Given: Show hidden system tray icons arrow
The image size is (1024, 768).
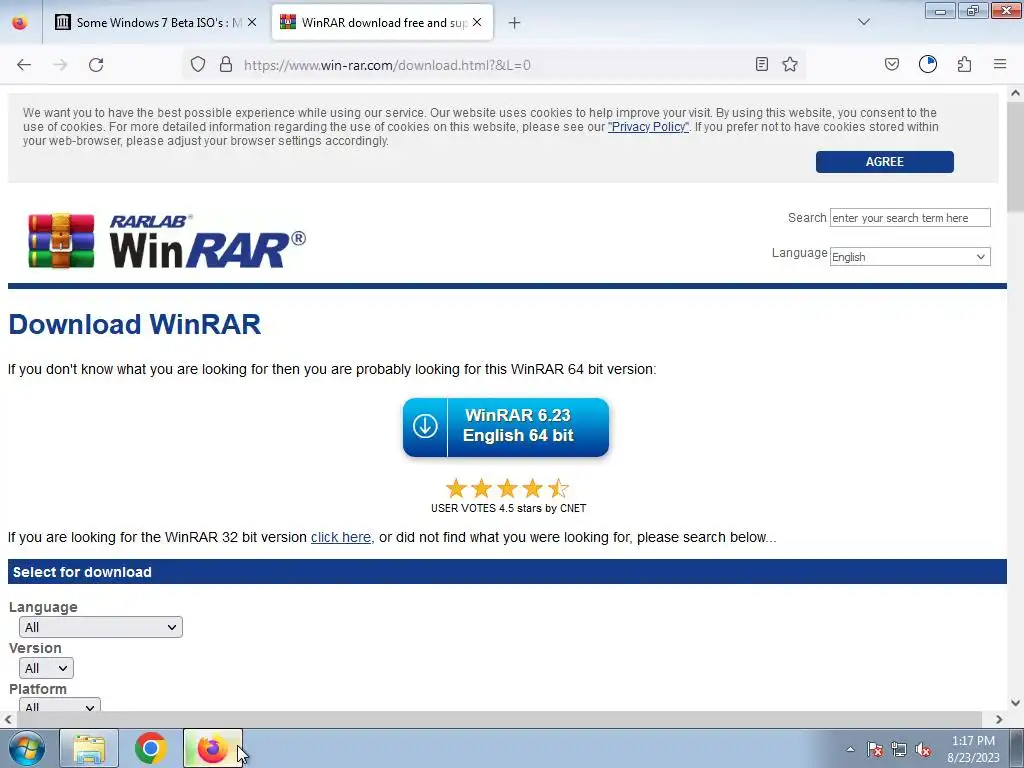Looking at the screenshot, I should (x=850, y=749).
